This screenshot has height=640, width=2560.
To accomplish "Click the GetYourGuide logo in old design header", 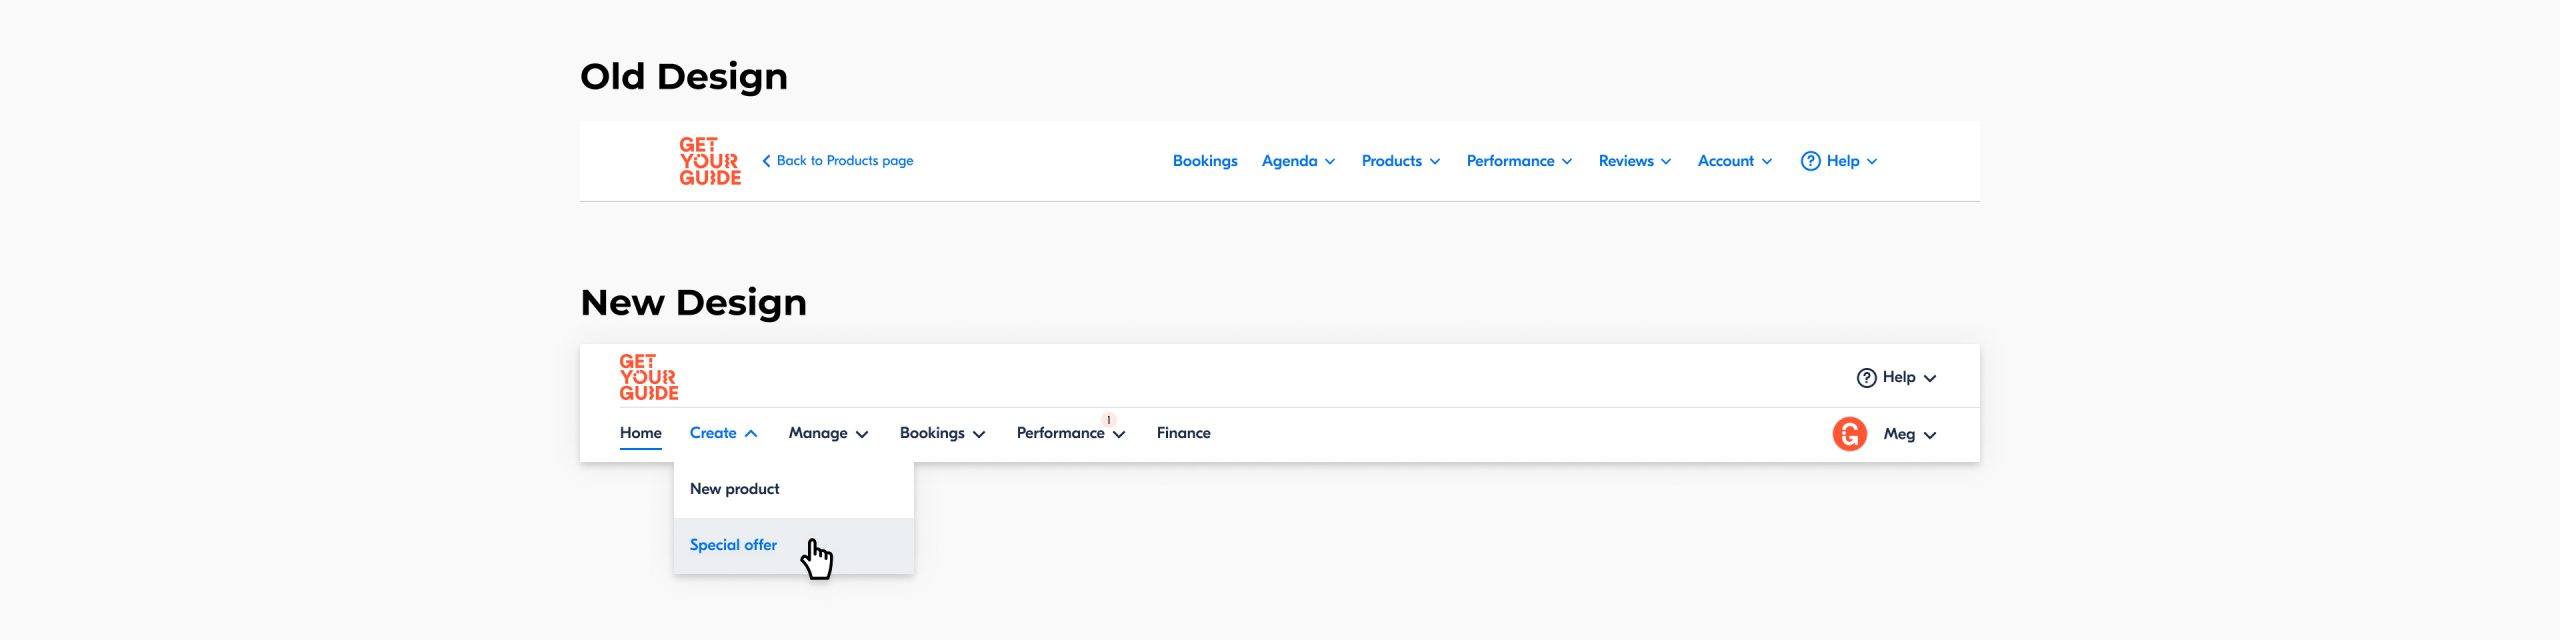I will point(709,161).
